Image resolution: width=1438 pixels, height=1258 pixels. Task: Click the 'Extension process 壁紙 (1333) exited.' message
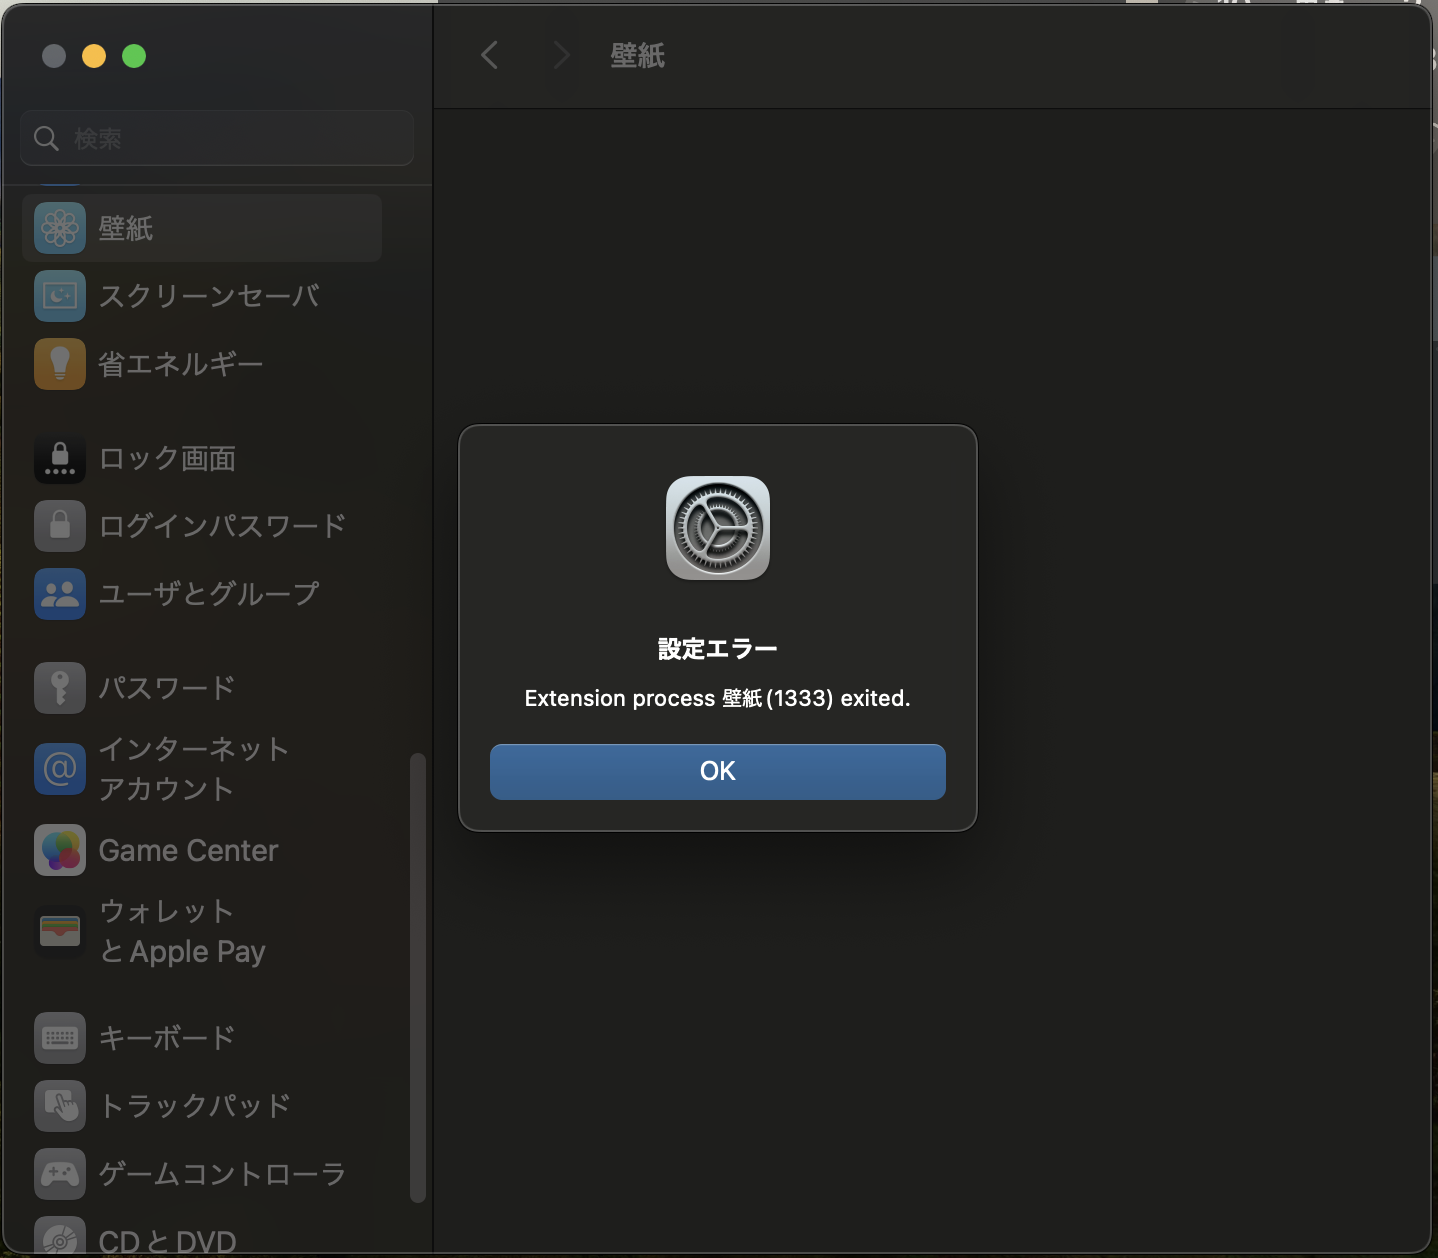pos(718,698)
